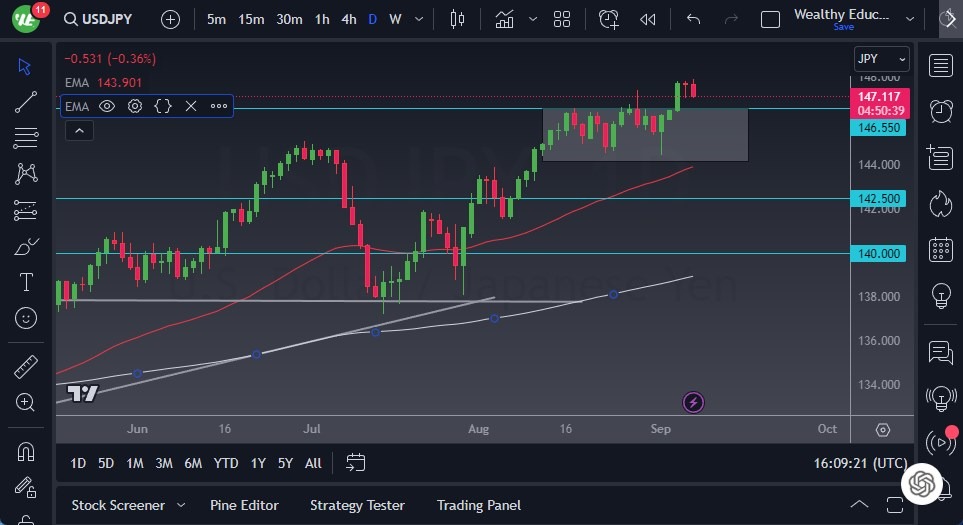Toggle magnet mode on
The image size is (963, 525).
click(x=26, y=450)
